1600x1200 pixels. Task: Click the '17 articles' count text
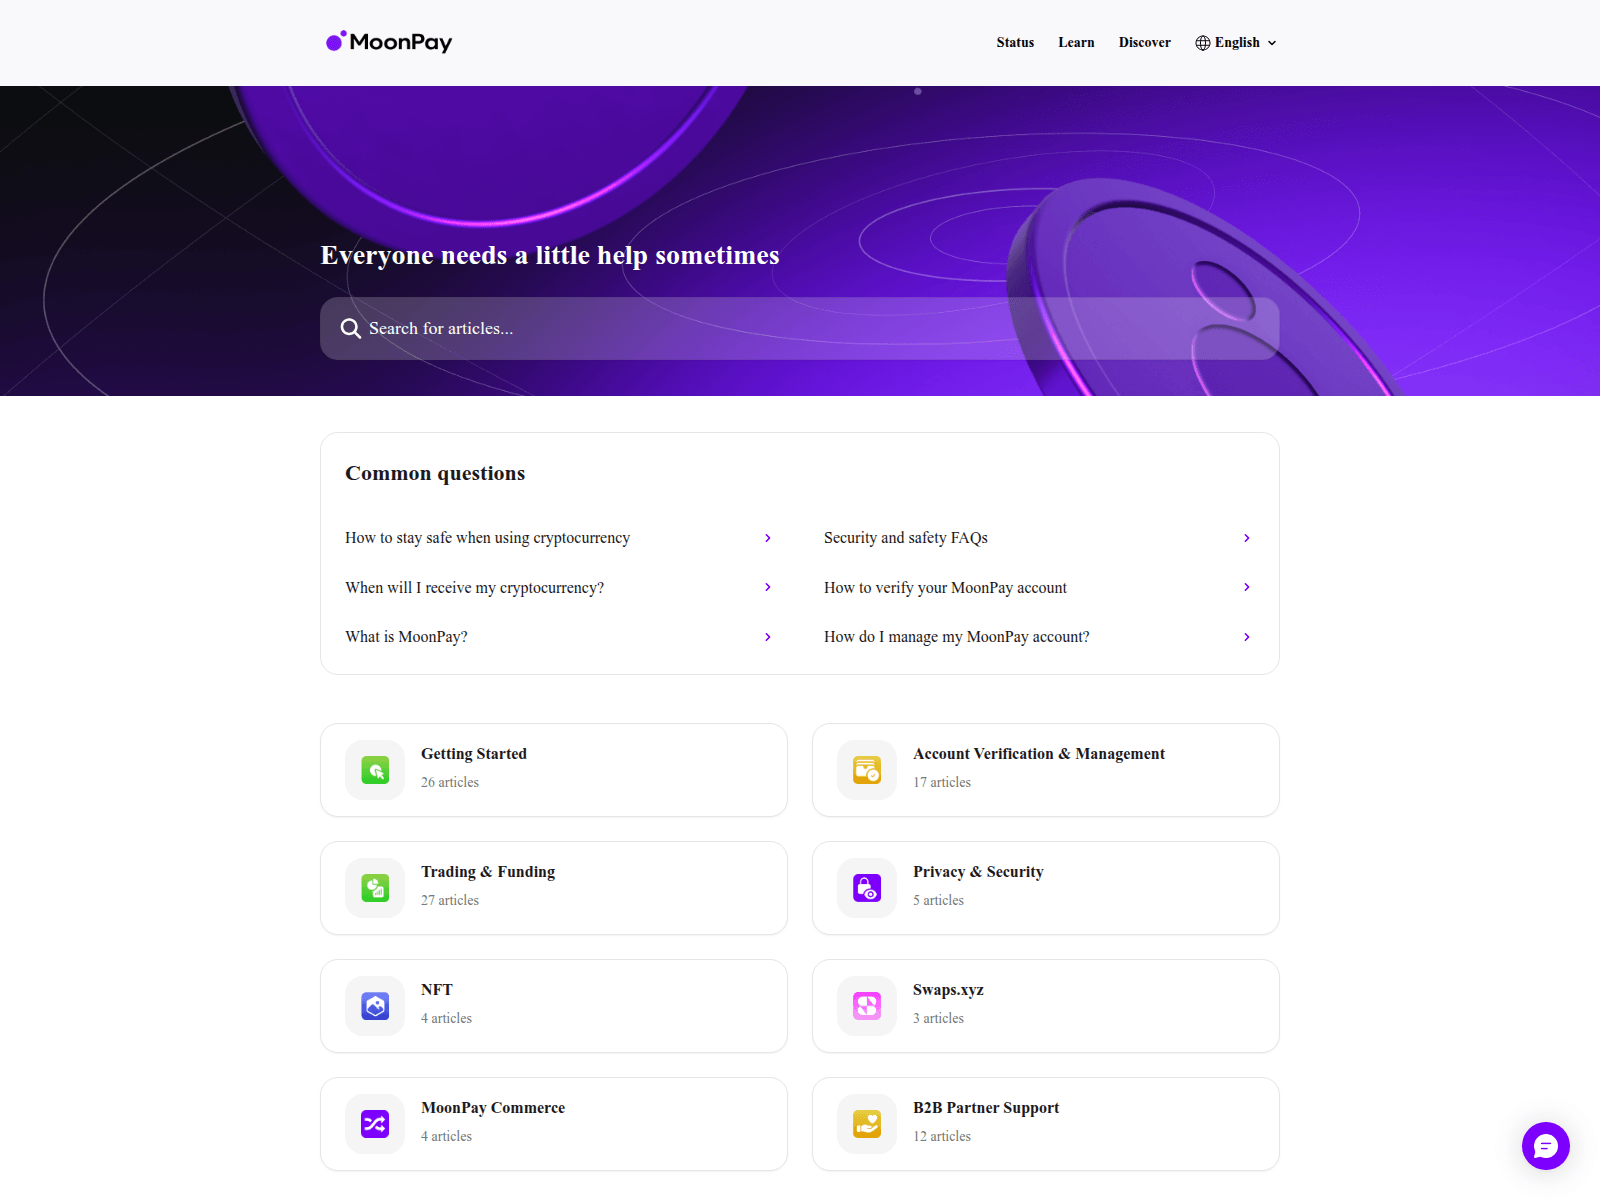942,783
